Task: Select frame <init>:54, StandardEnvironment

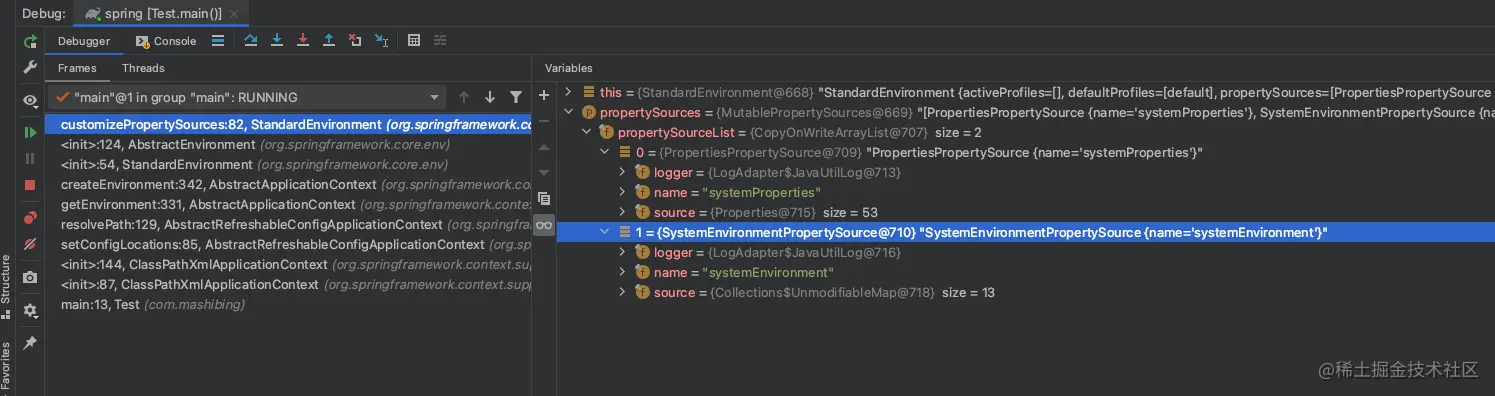Action: tap(289, 165)
